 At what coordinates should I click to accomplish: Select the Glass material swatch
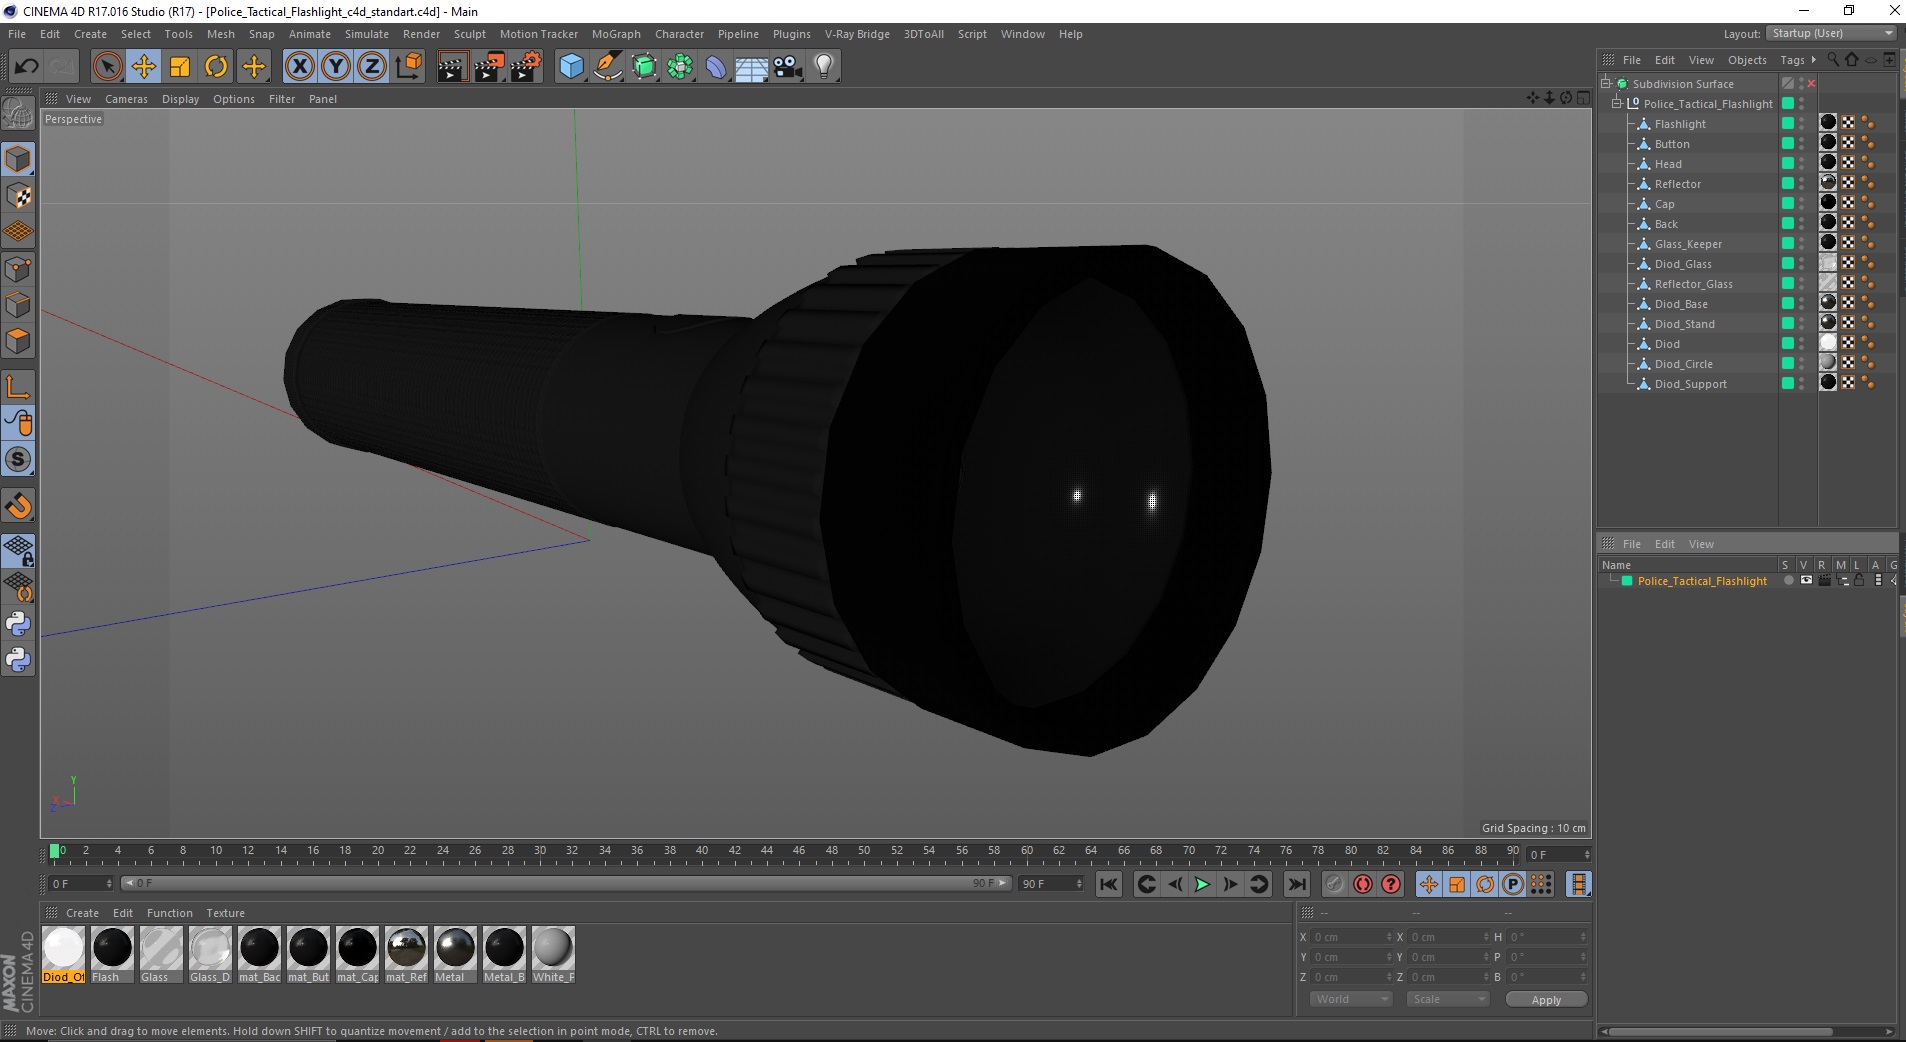[161, 954]
